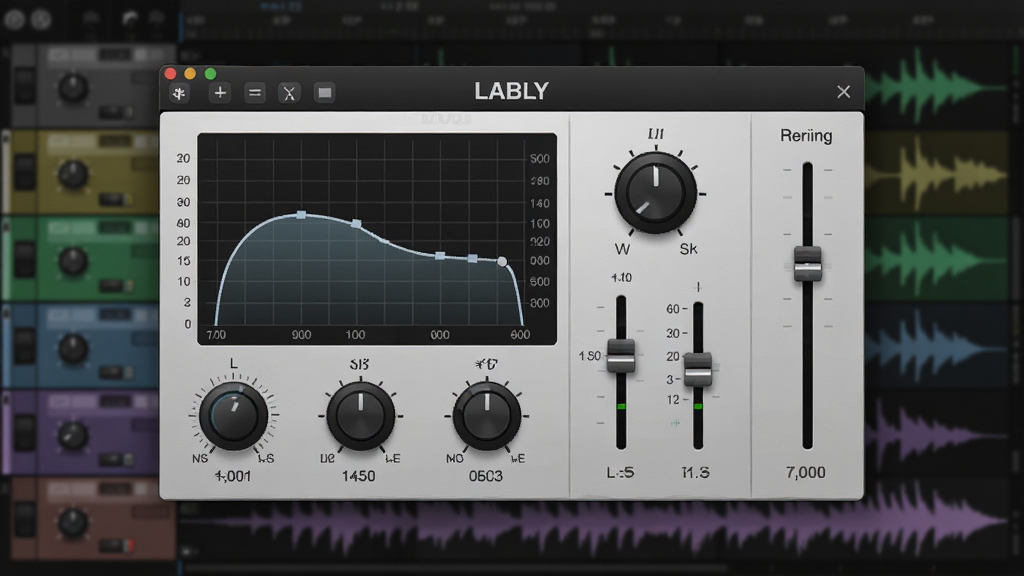Click the 1,001 value under the L knob

(232, 476)
